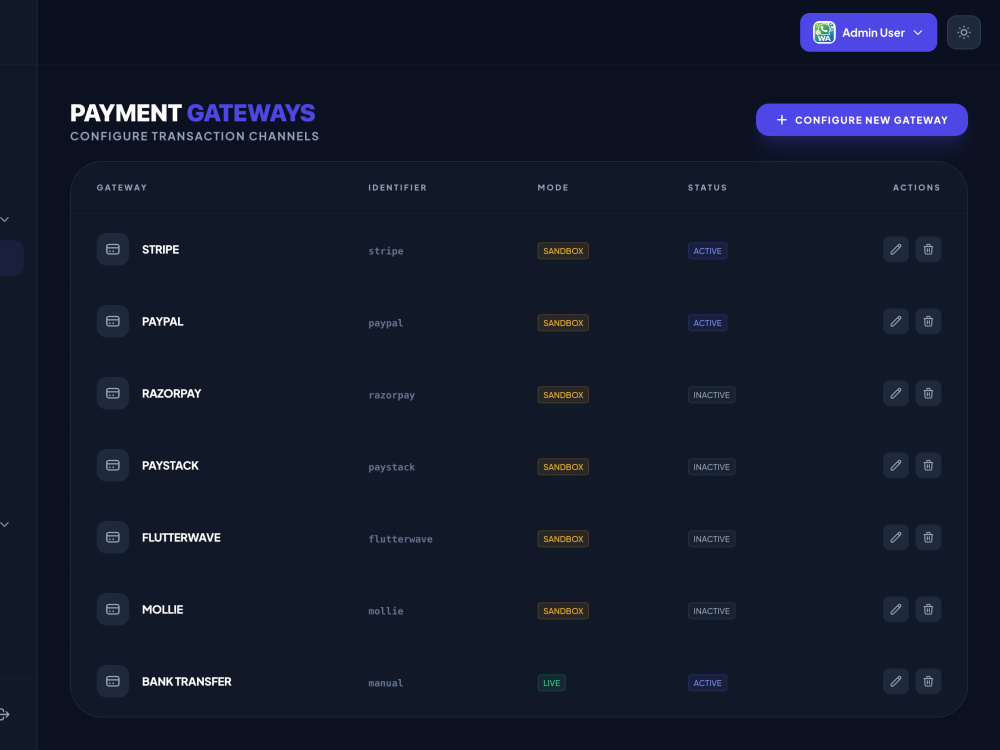Screen dimensions: 1000x750
Task: Delete the Razorpay gateway
Action: pos(928,393)
